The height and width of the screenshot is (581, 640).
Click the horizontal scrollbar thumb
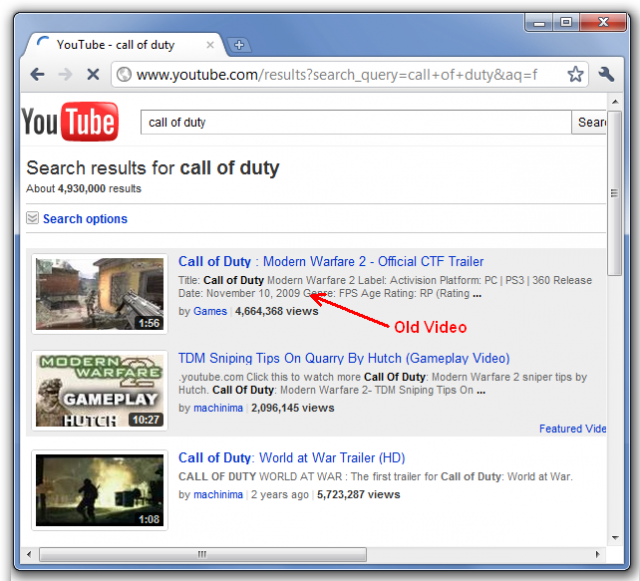200,553
